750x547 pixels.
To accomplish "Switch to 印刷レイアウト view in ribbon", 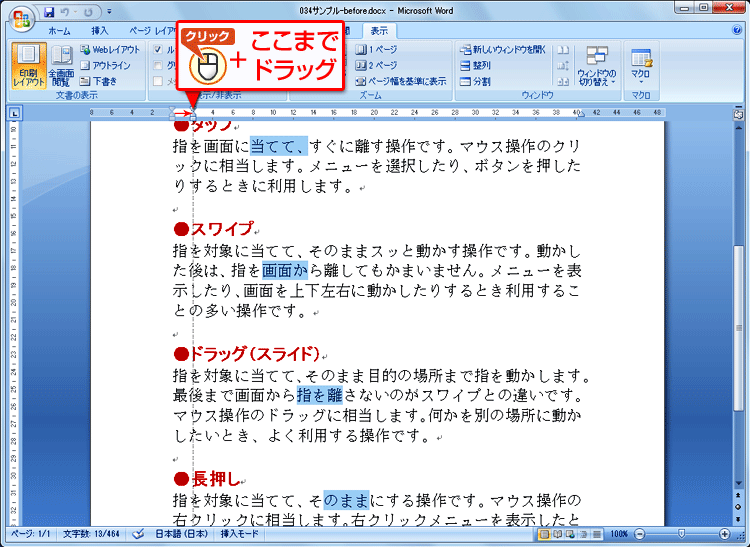I will pos(29,66).
